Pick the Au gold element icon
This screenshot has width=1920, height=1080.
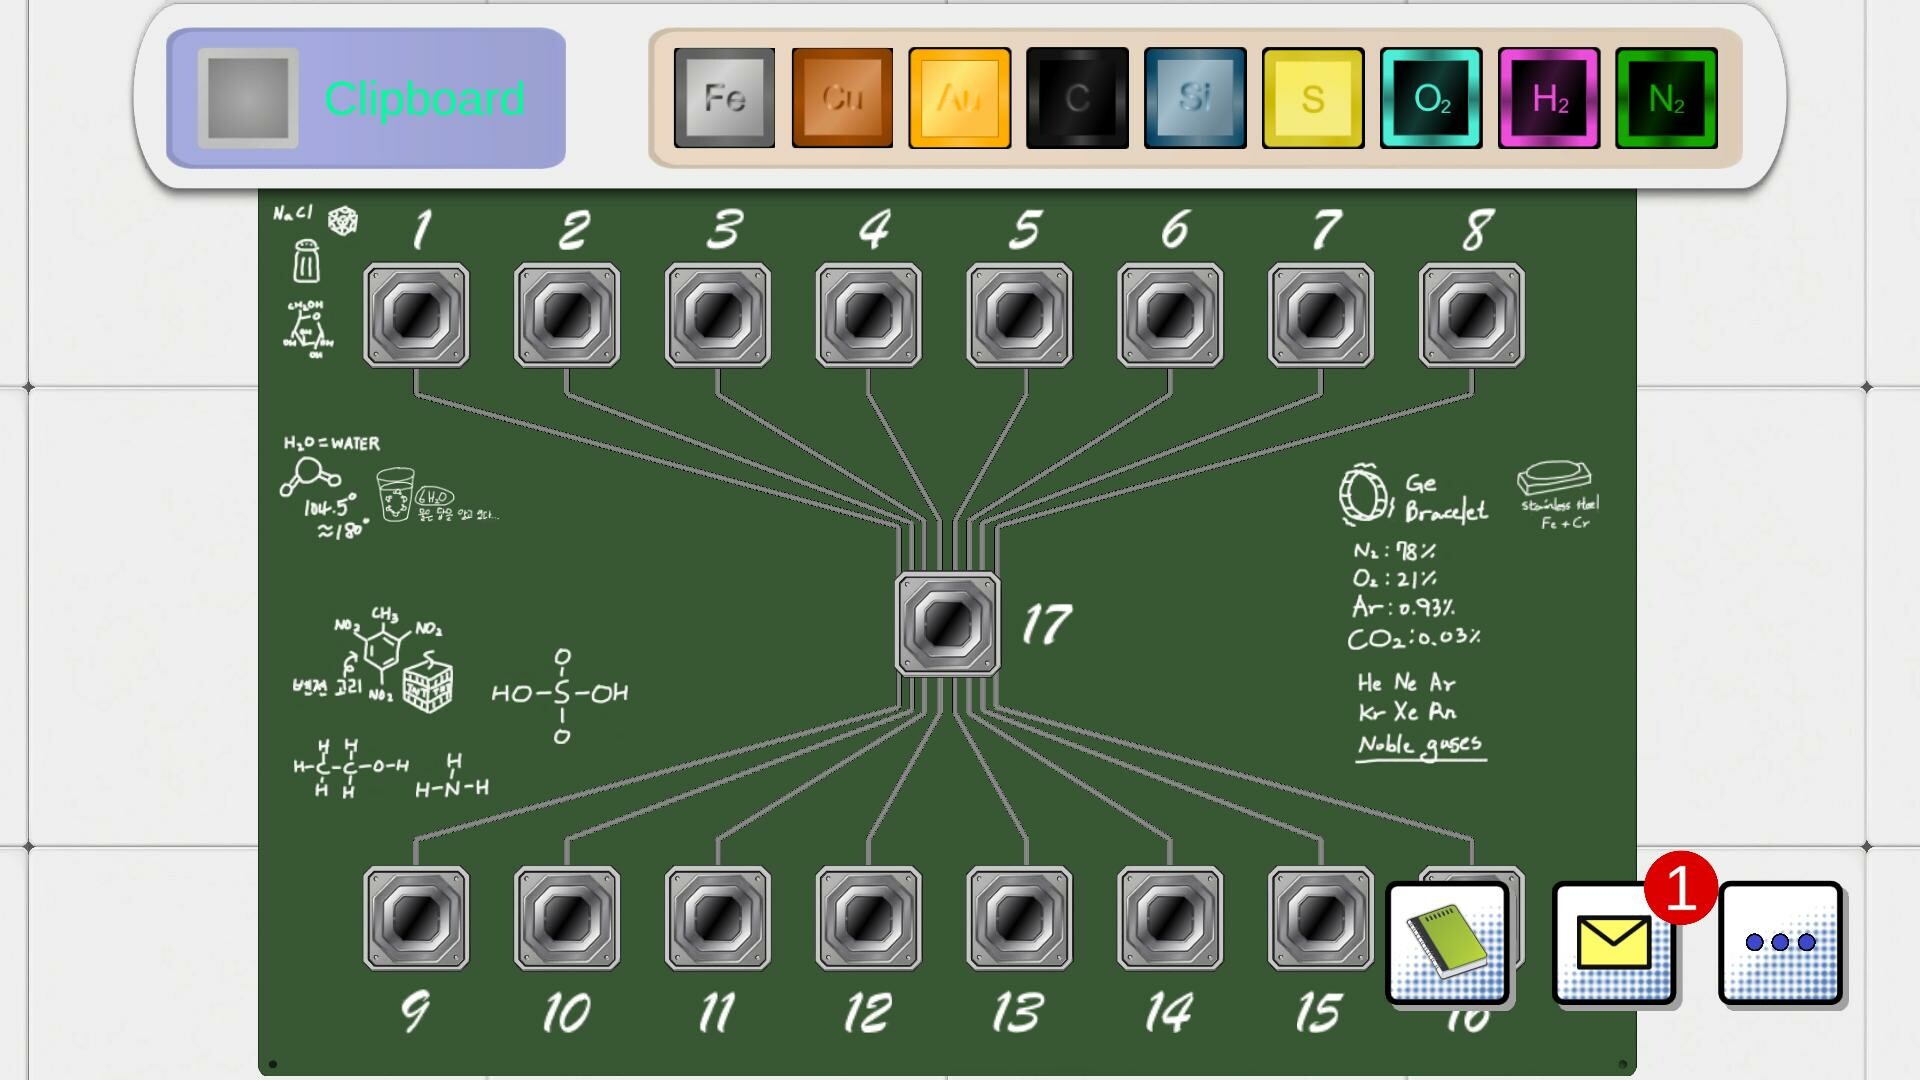click(958, 97)
